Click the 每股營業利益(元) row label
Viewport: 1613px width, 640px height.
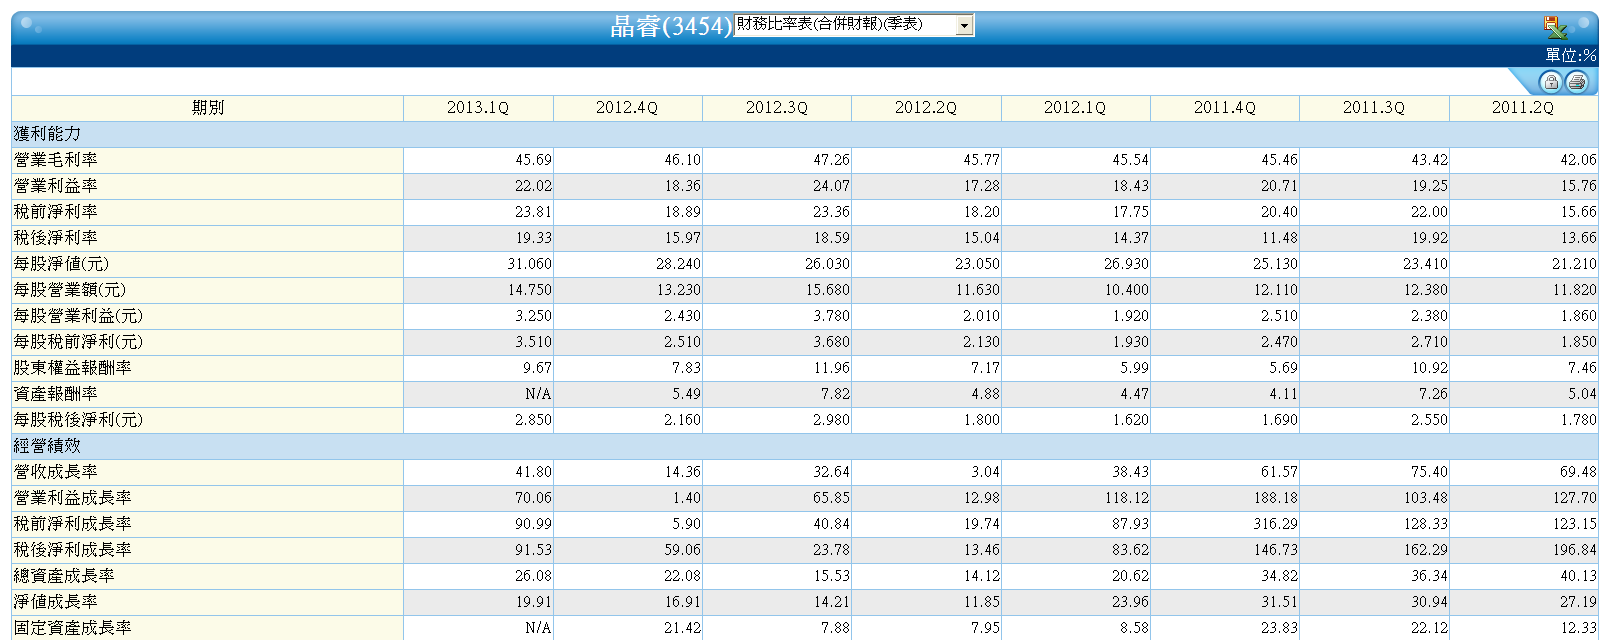[78, 316]
